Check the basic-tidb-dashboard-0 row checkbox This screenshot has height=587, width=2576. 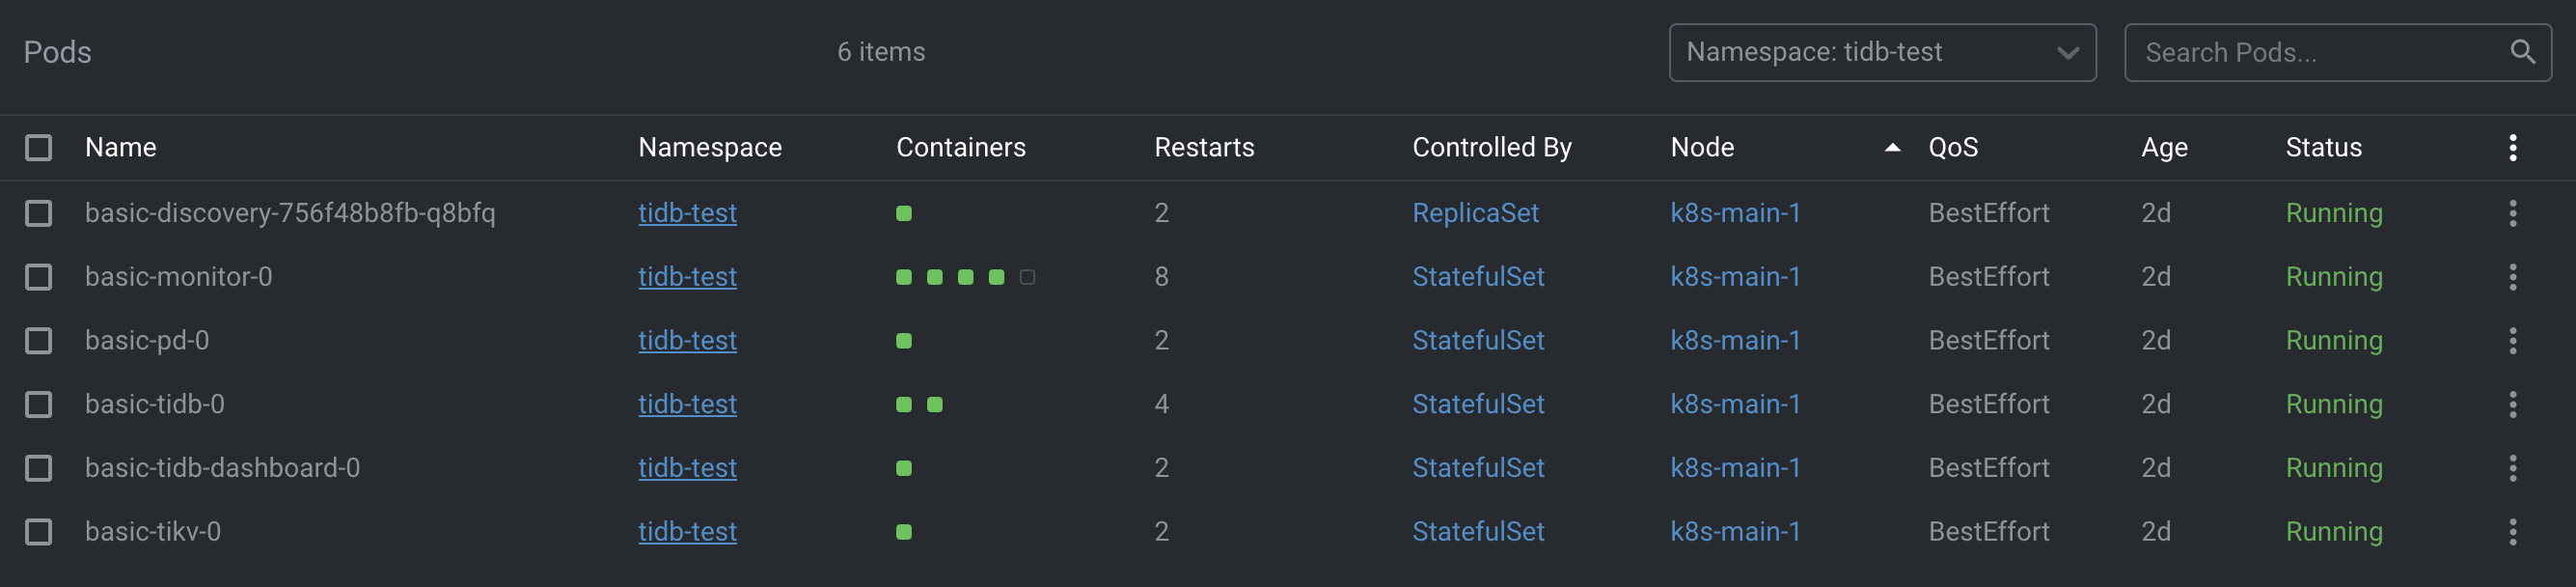[x=39, y=468]
